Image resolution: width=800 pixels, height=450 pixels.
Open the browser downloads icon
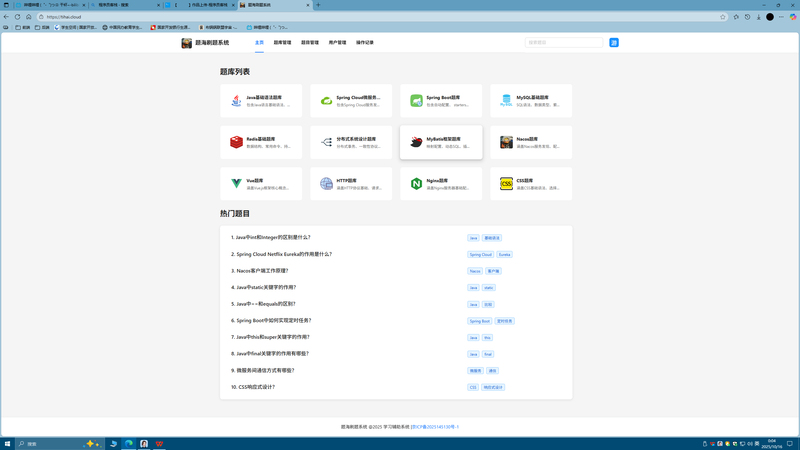(x=759, y=17)
